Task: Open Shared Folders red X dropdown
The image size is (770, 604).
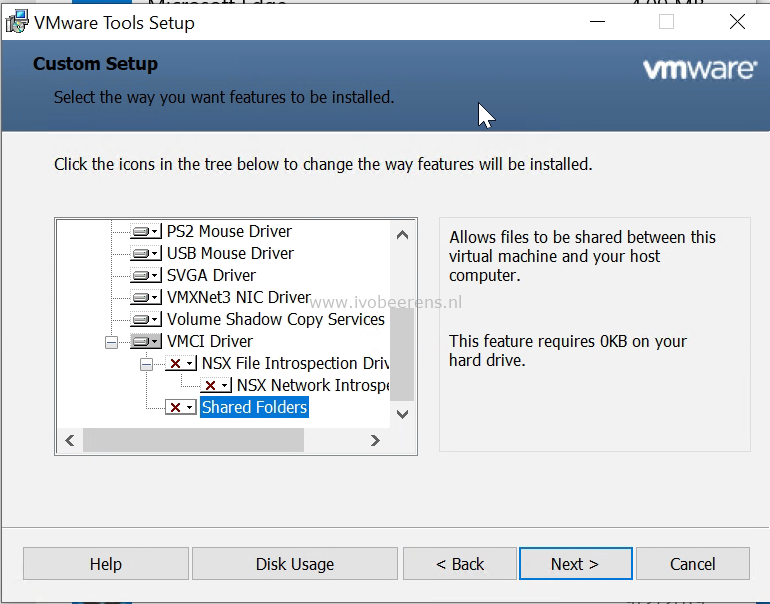Action: point(181,407)
